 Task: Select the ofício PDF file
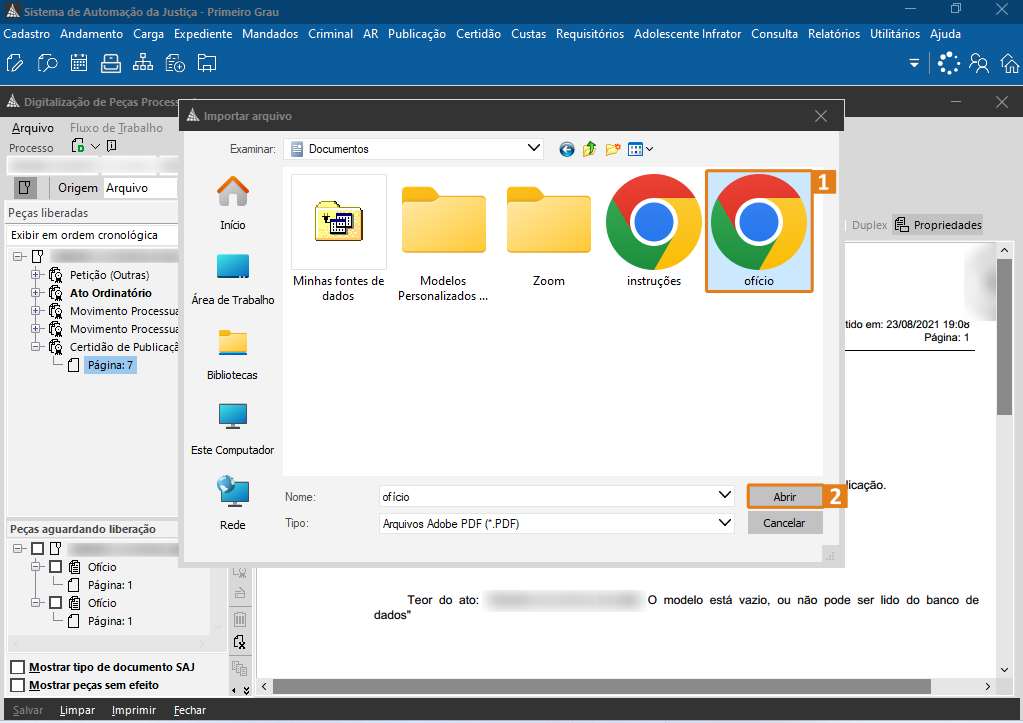click(759, 231)
